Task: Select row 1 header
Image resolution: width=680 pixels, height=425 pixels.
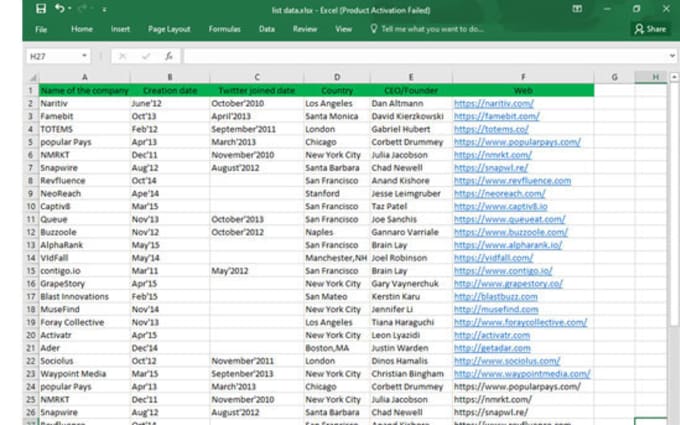Action: point(31,91)
